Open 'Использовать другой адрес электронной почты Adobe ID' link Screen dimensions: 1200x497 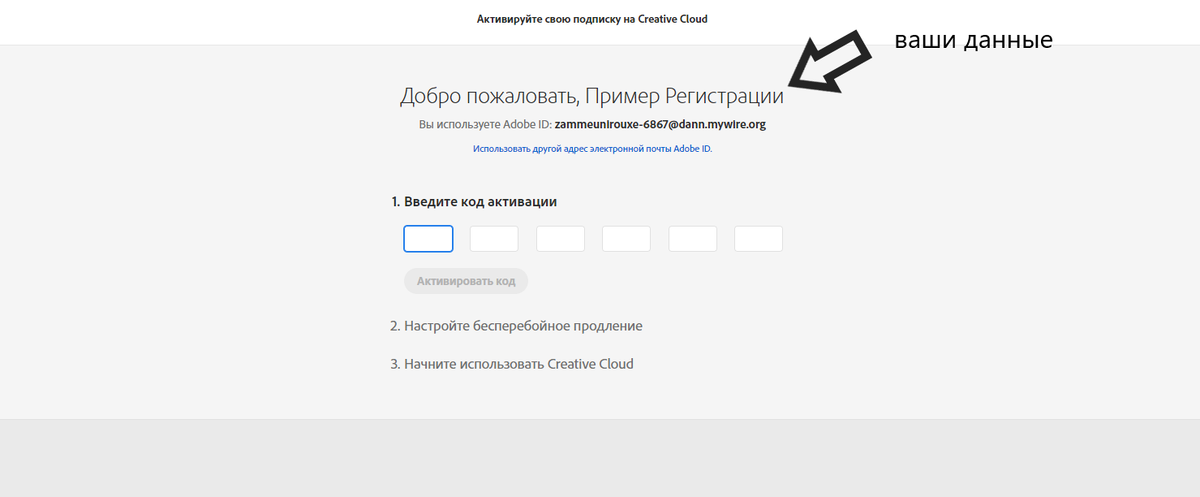[x=592, y=149]
